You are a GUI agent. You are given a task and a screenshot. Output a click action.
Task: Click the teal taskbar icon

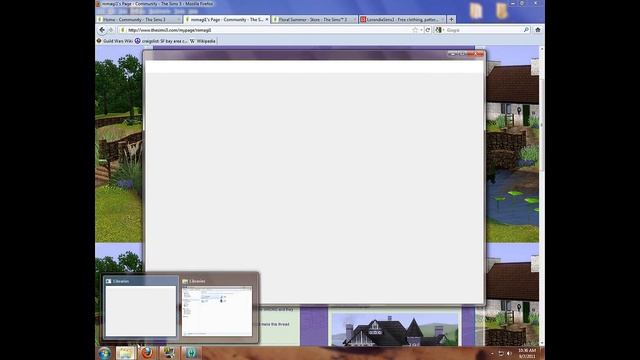pyautogui.click(x=190, y=353)
